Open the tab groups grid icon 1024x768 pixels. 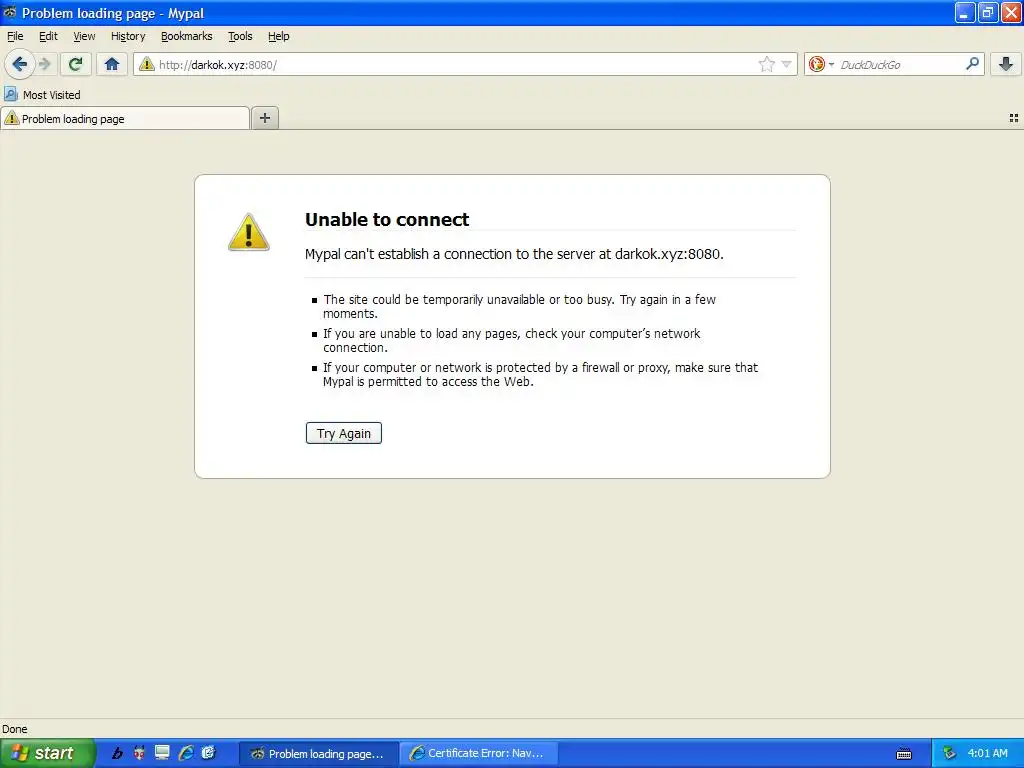coord(1014,118)
